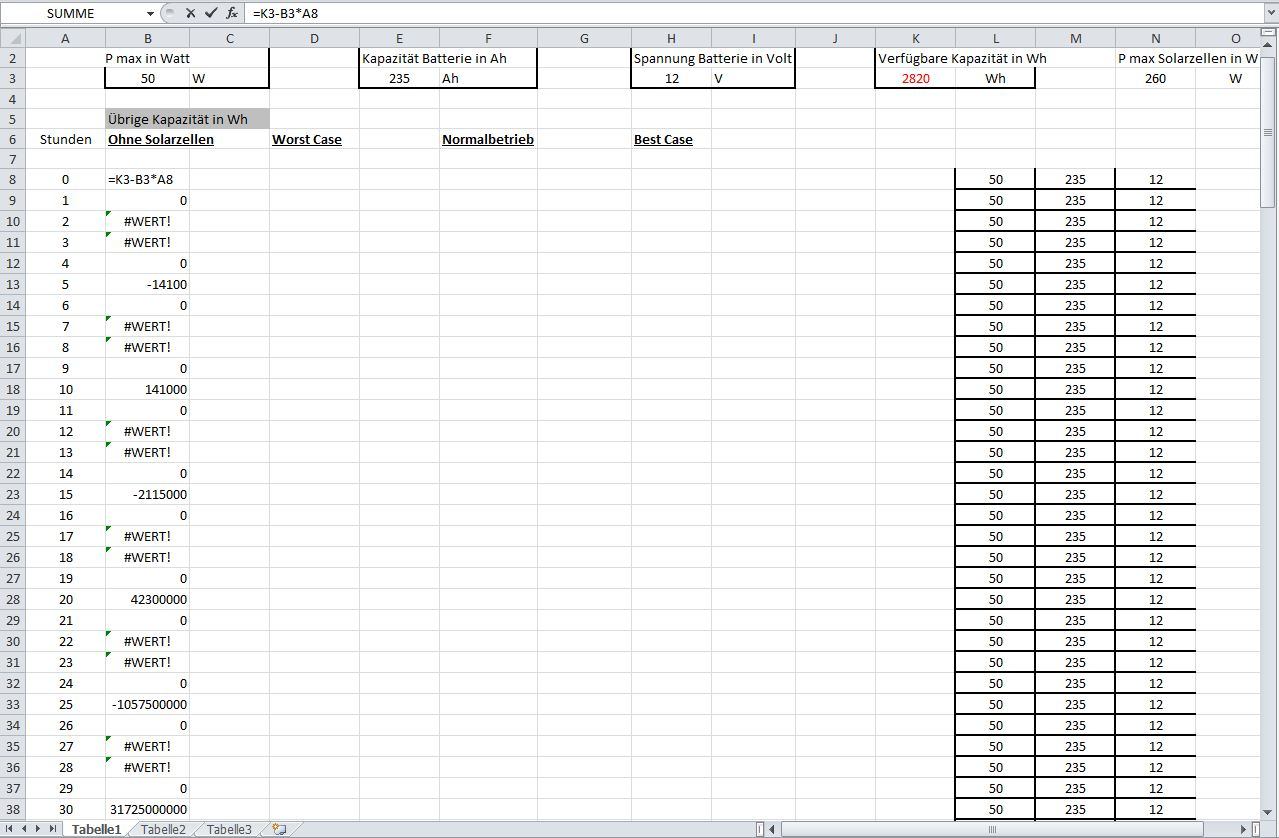Select the 'Ah' unit cell in row 3

pyautogui.click(x=488, y=78)
